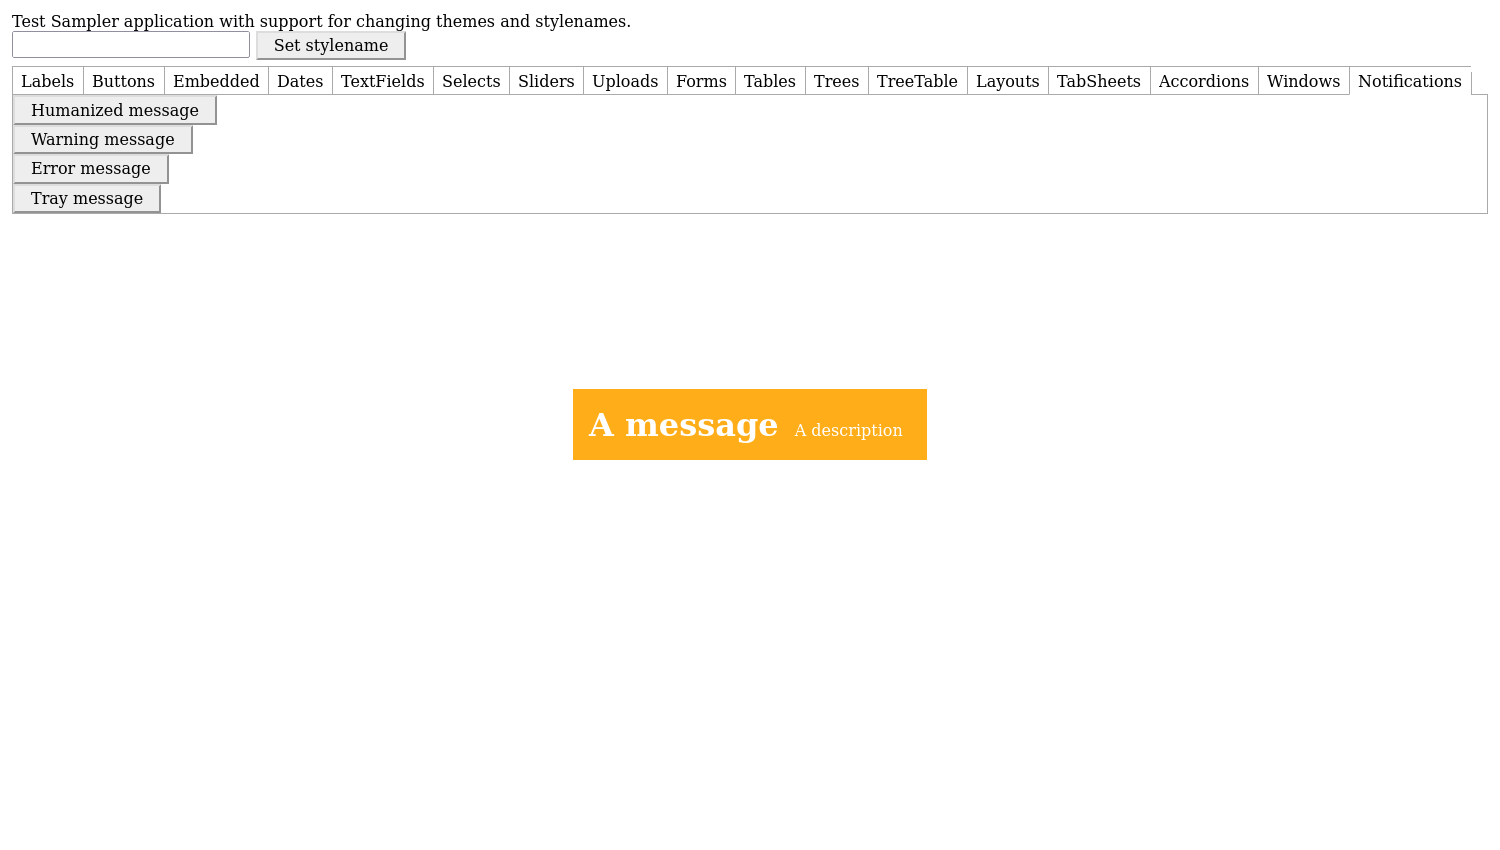Viewport: 1500px width, 850px height.
Task: Click the Test Sampler application description text
Action: pyautogui.click(x=321, y=21)
